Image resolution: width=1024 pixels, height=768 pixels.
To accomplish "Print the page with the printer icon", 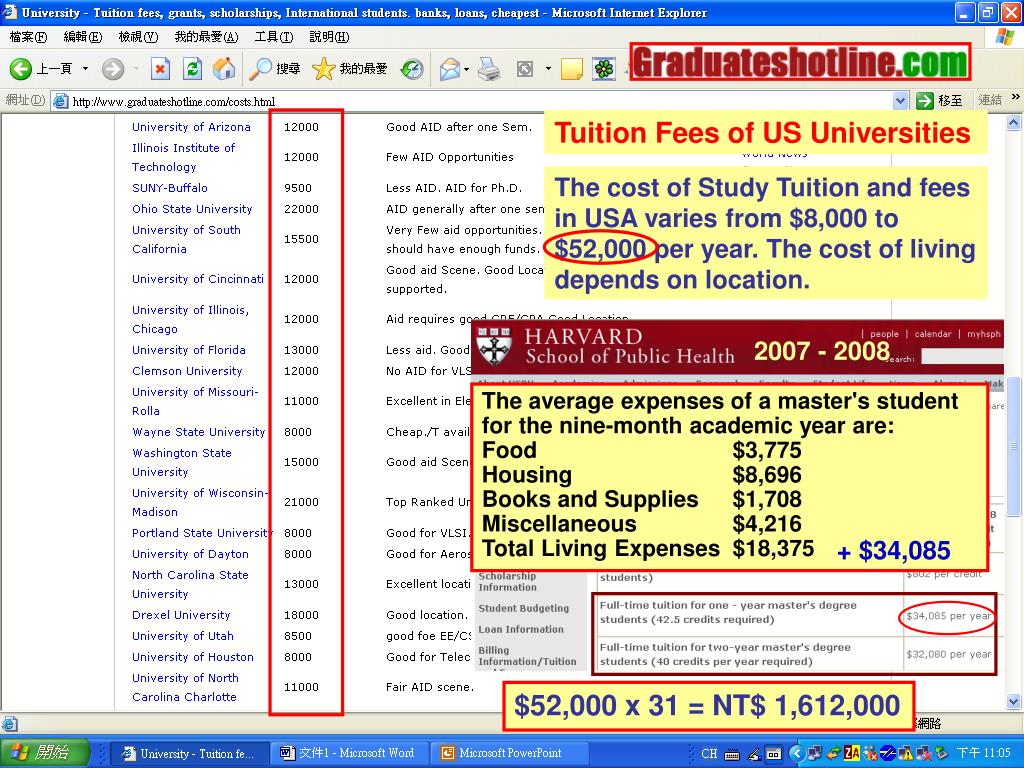I will (489, 69).
